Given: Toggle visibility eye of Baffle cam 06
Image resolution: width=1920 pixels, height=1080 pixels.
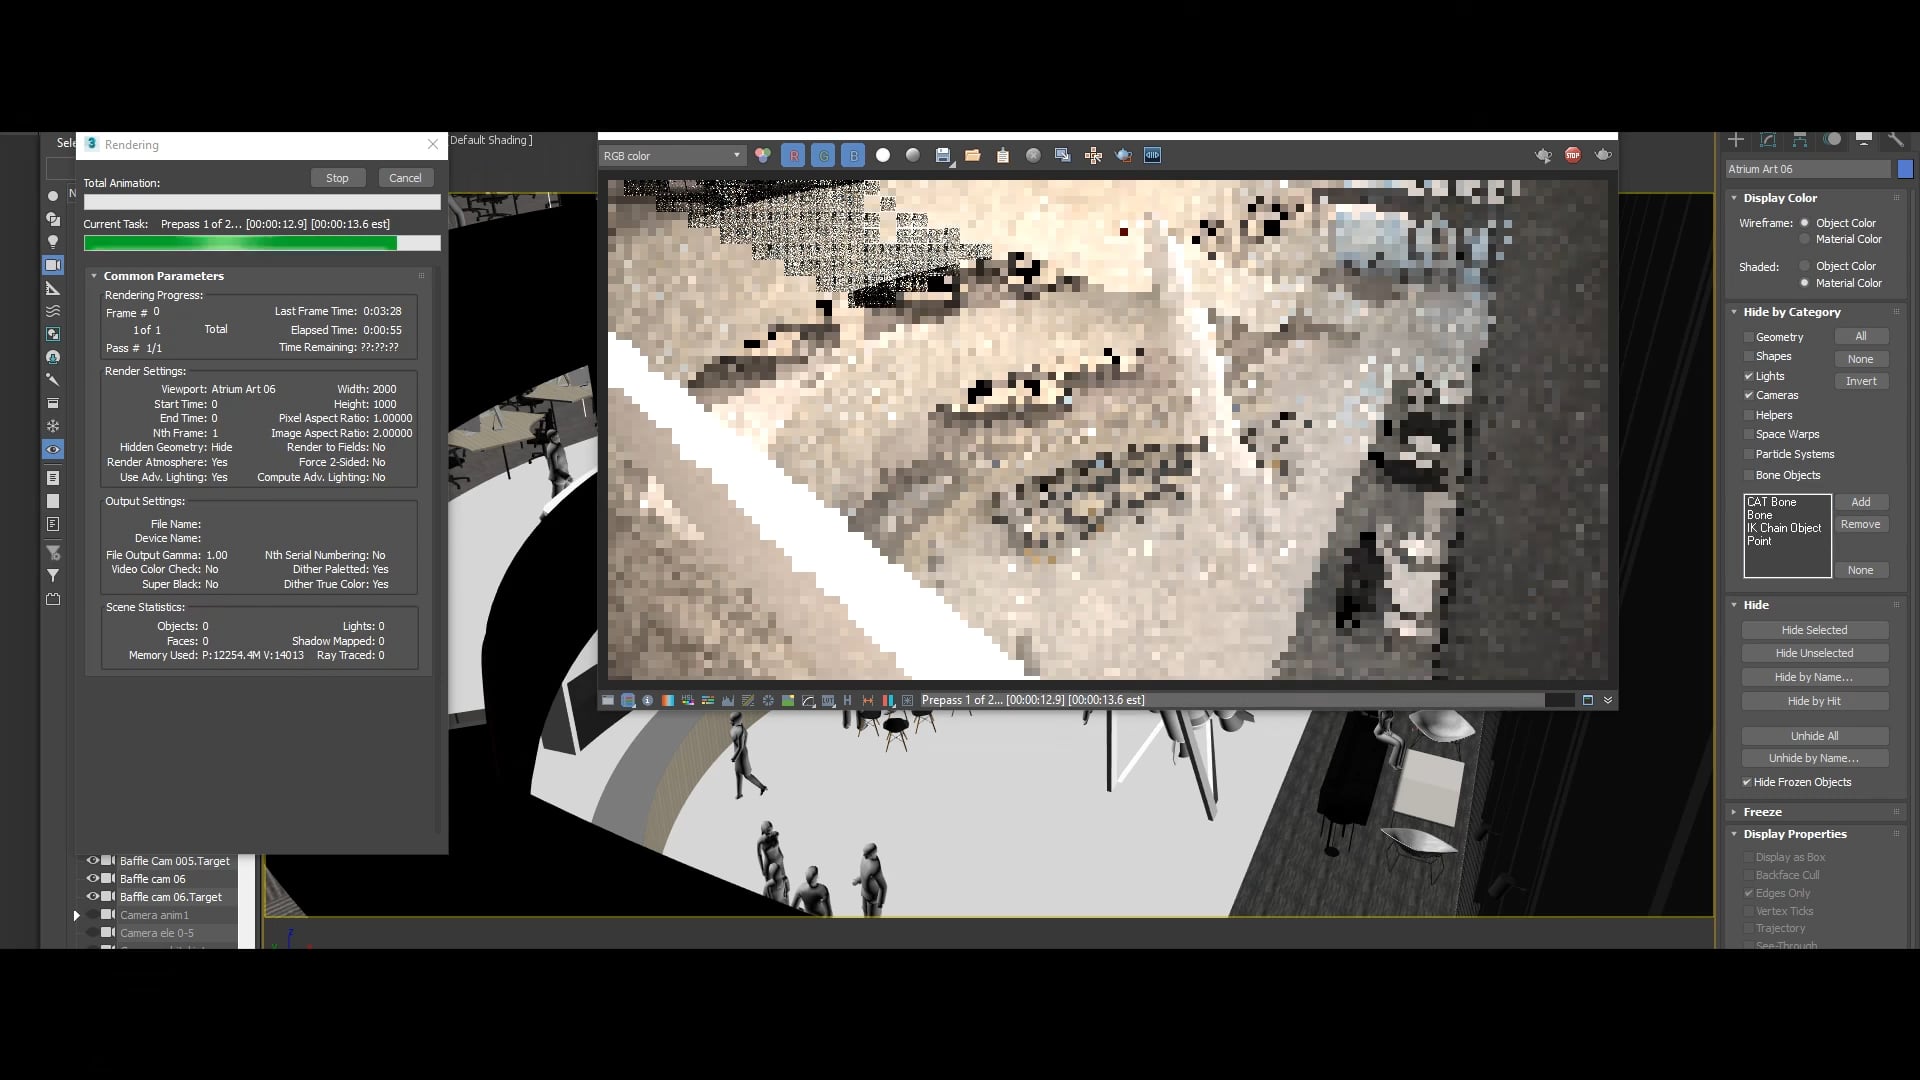Looking at the screenshot, I should [93, 879].
